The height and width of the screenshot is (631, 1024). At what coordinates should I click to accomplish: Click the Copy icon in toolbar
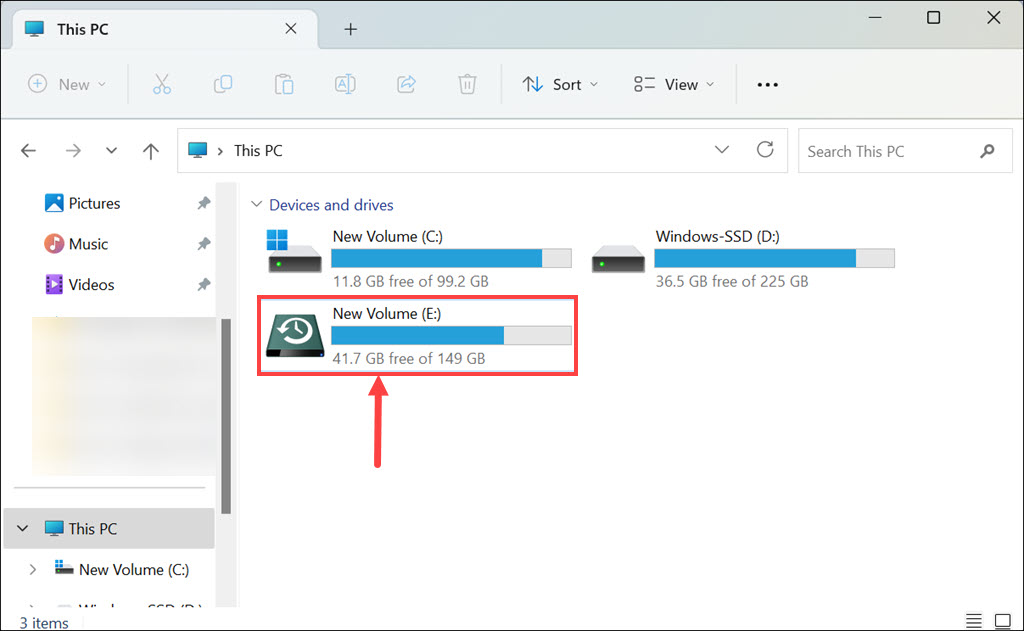coord(223,85)
